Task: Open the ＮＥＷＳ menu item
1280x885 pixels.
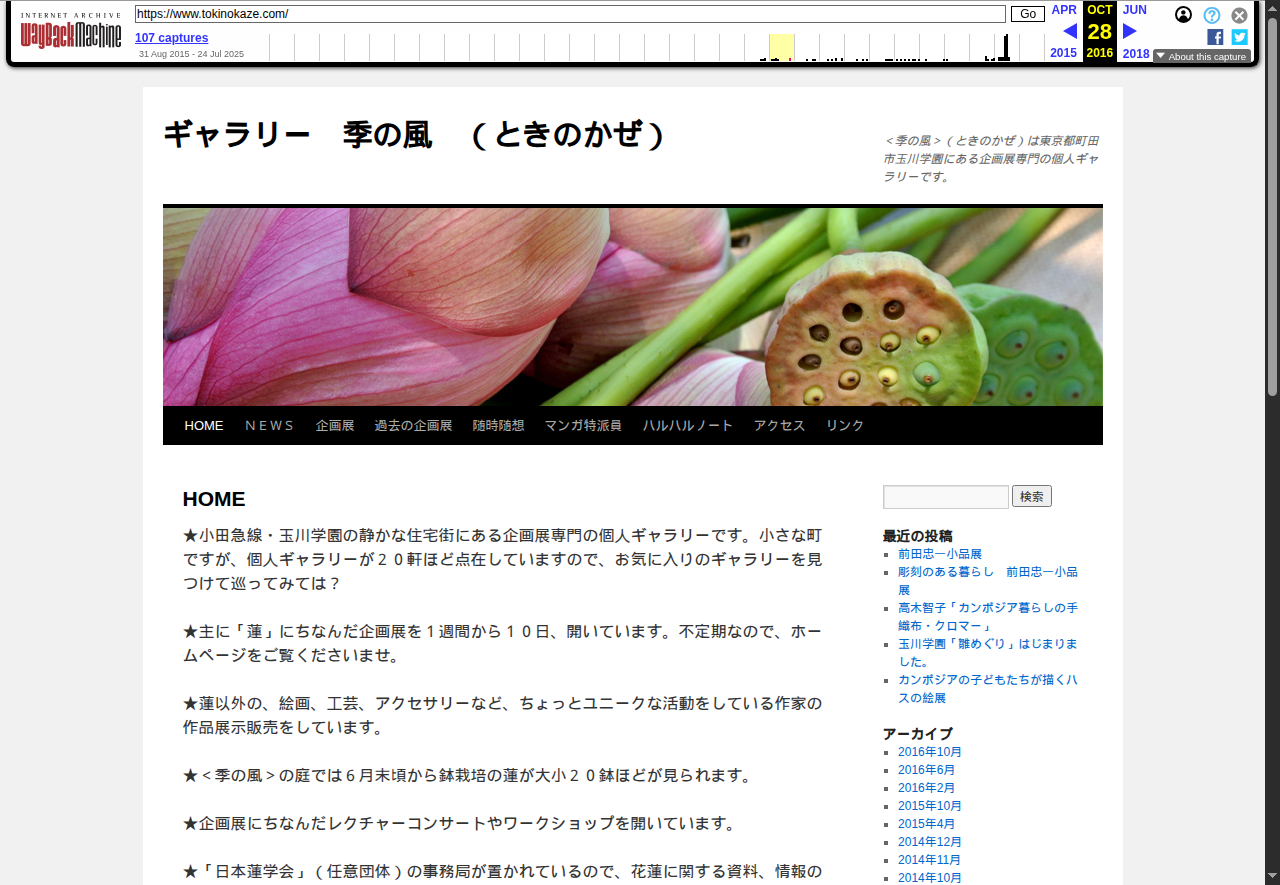Action: coord(269,425)
